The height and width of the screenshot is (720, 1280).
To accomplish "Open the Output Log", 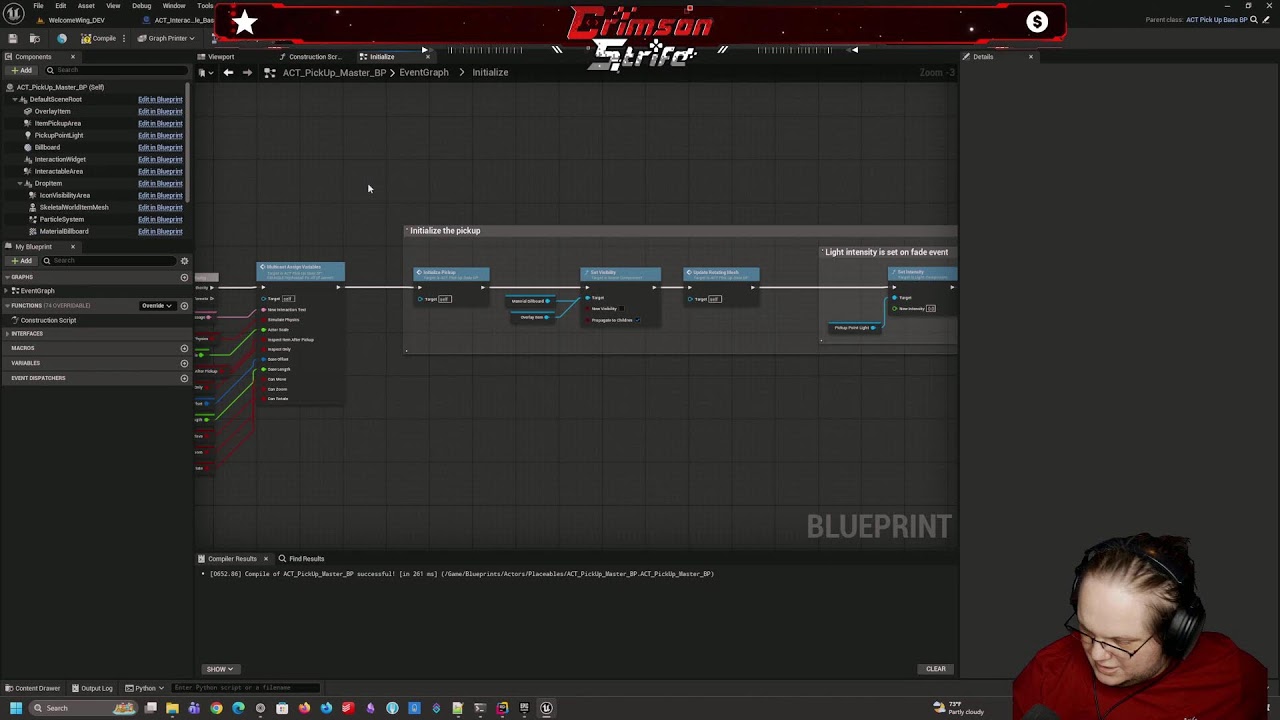I will (92, 688).
